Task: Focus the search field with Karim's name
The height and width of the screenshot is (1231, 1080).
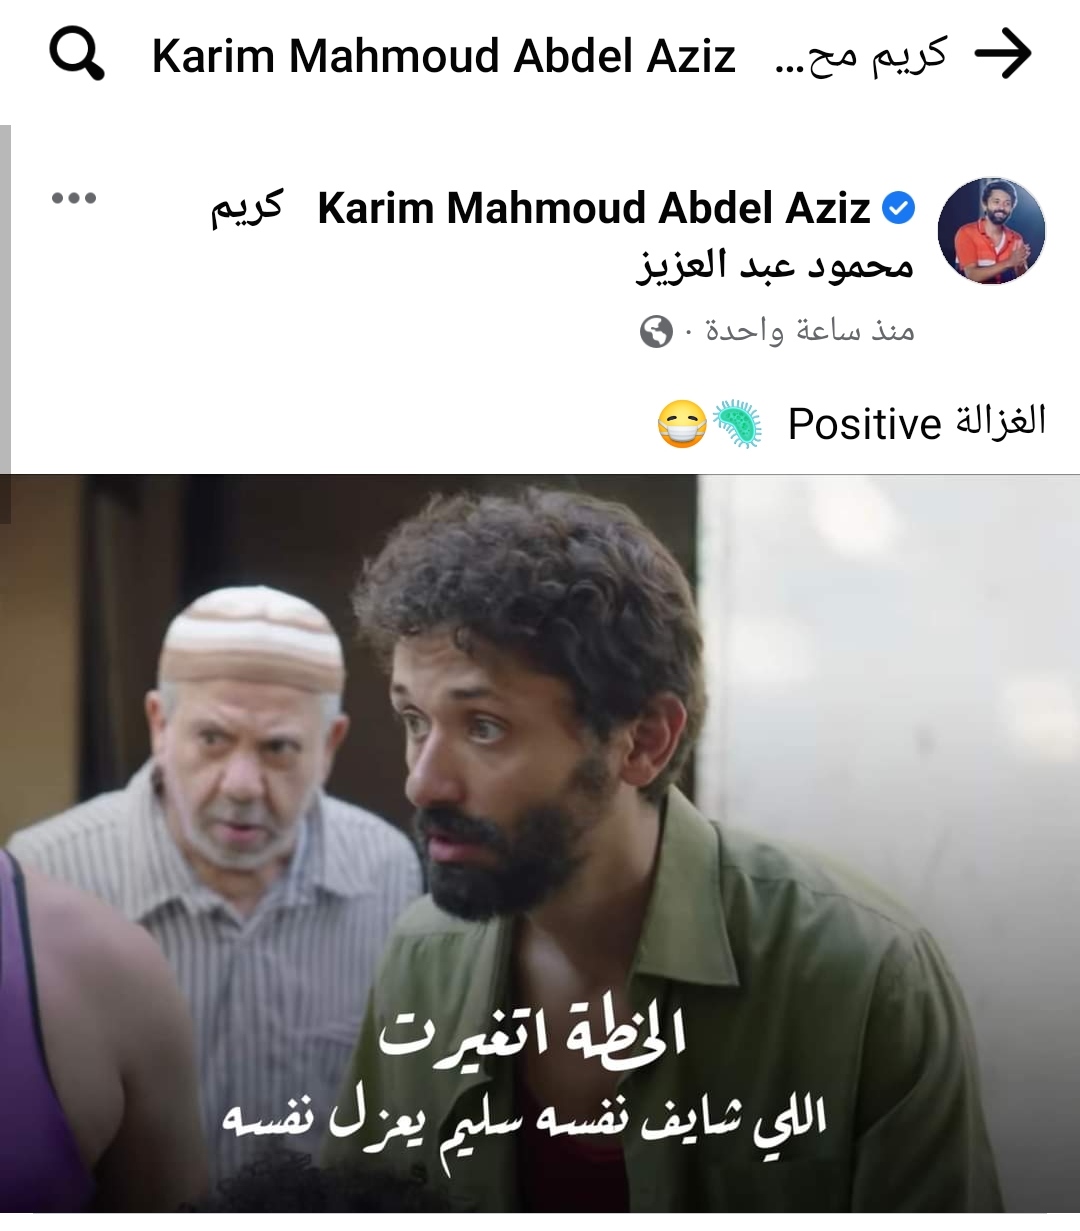Action: [x=548, y=55]
